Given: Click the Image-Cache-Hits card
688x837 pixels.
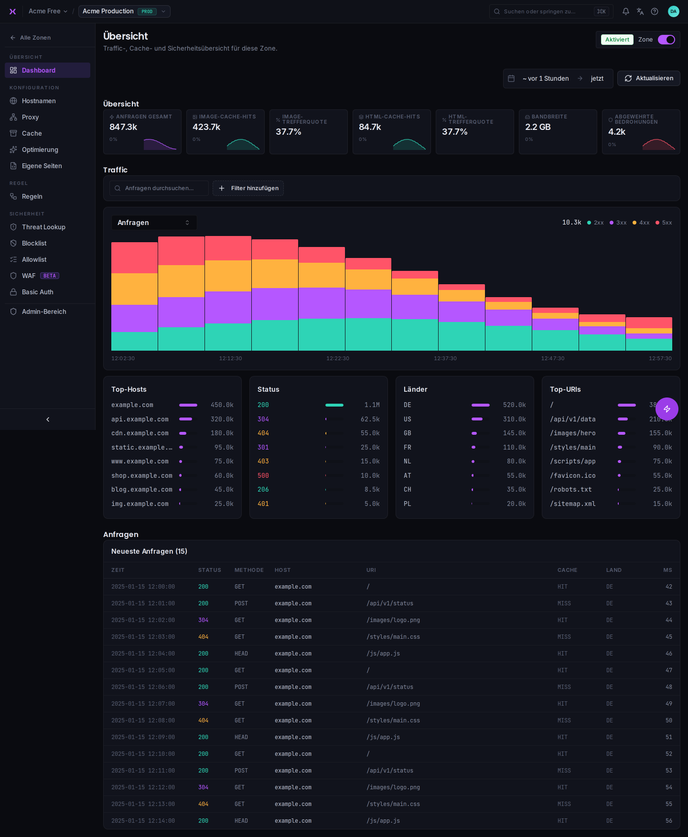Looking at the screenshot, I should 225,132.
